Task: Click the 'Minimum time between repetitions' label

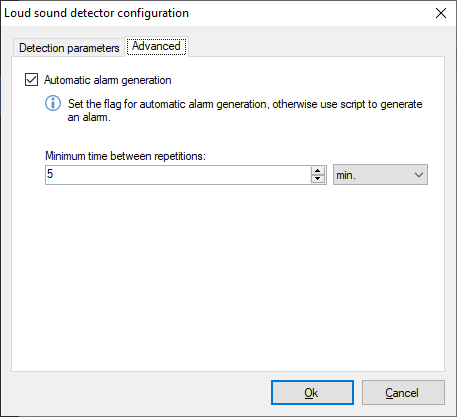Action: pos(125,156)
